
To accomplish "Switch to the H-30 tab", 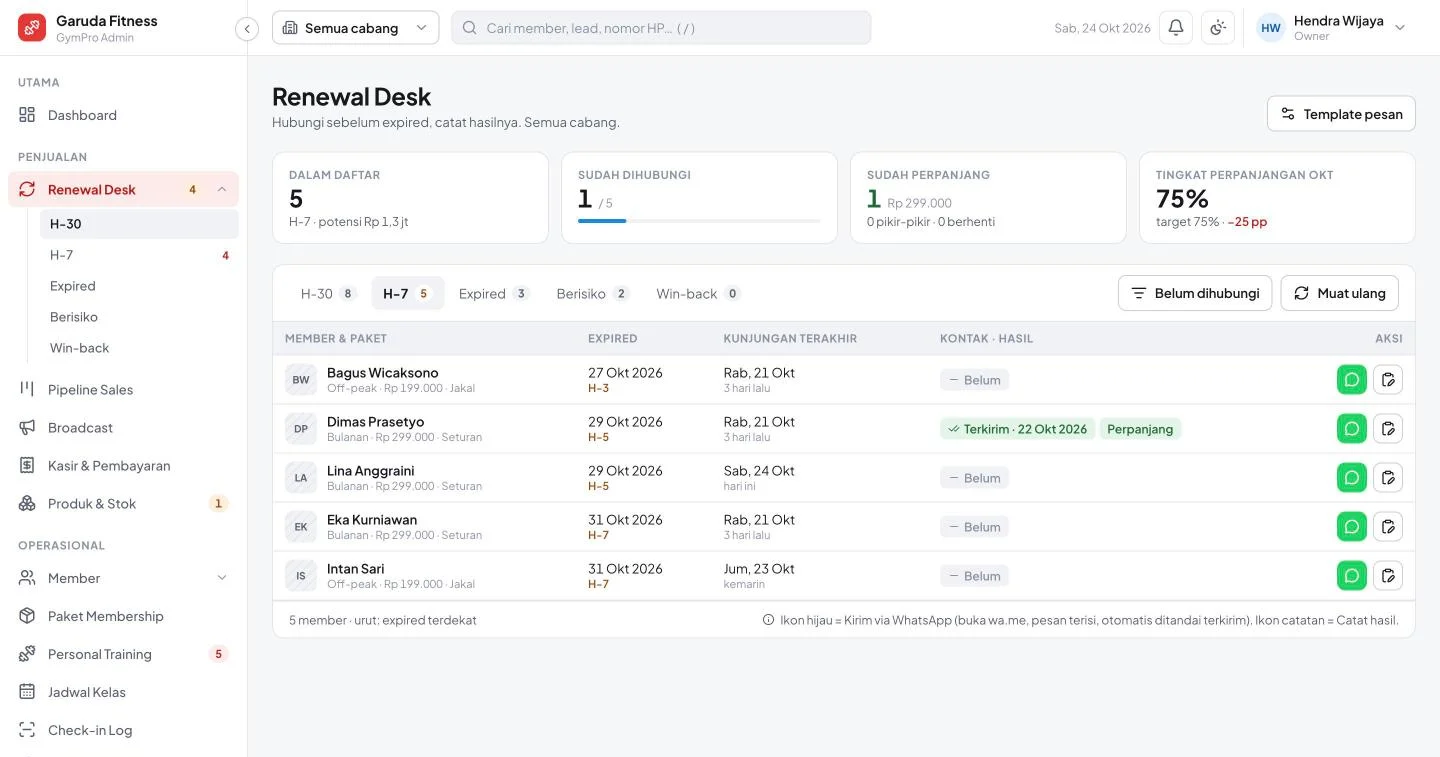I will (328, 294).
